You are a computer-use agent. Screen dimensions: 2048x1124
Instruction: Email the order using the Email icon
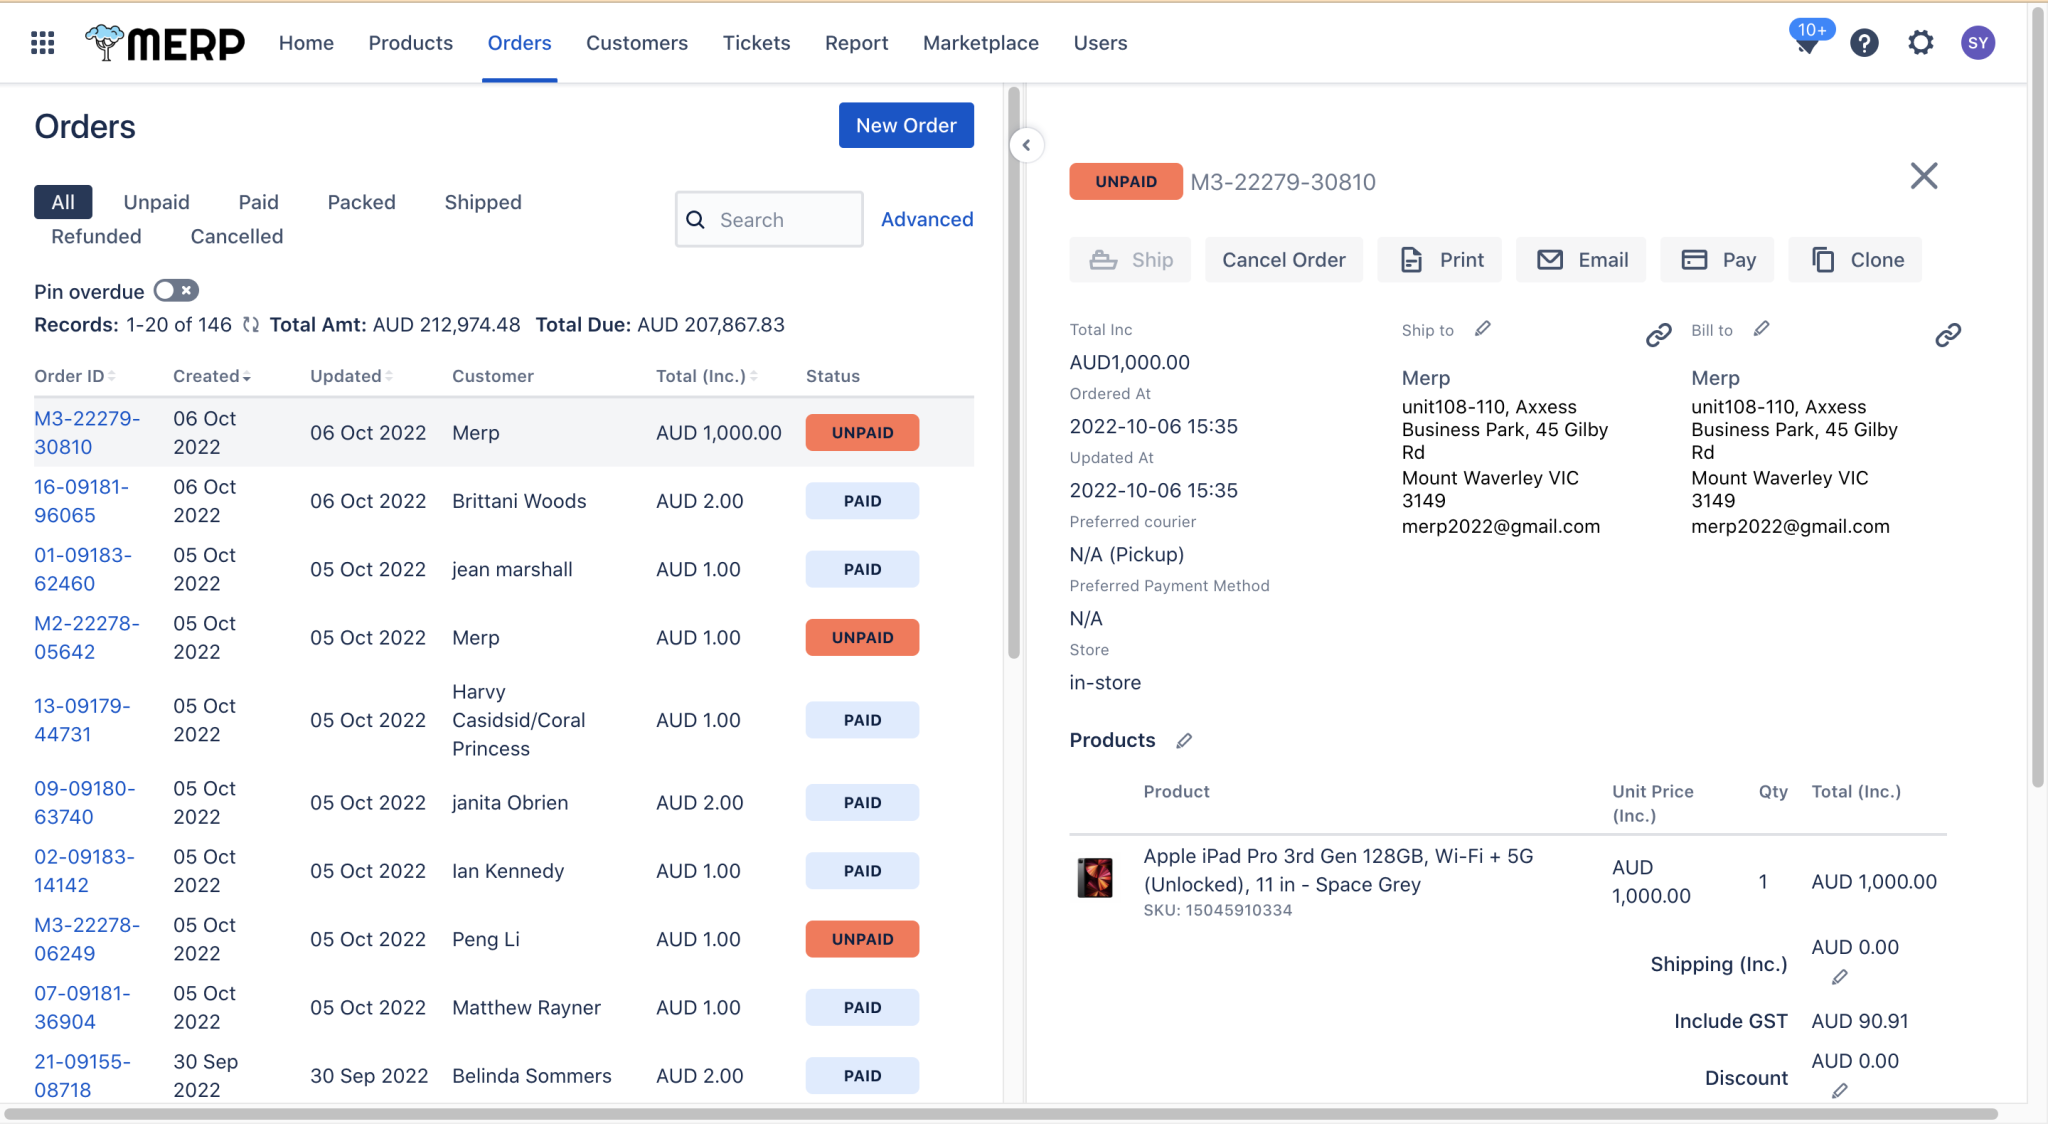(1581, 259)
